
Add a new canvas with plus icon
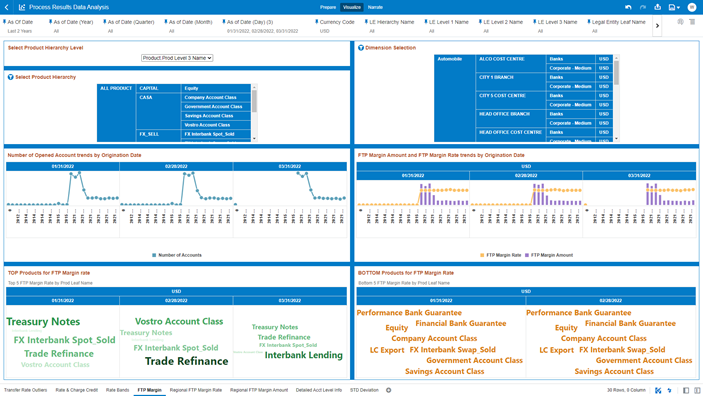(389, 390)
